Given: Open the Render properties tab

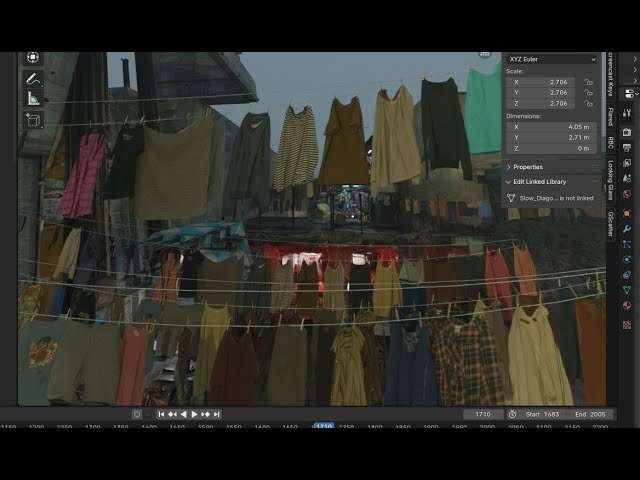Looking at the screenshot, I should [627, 132].
